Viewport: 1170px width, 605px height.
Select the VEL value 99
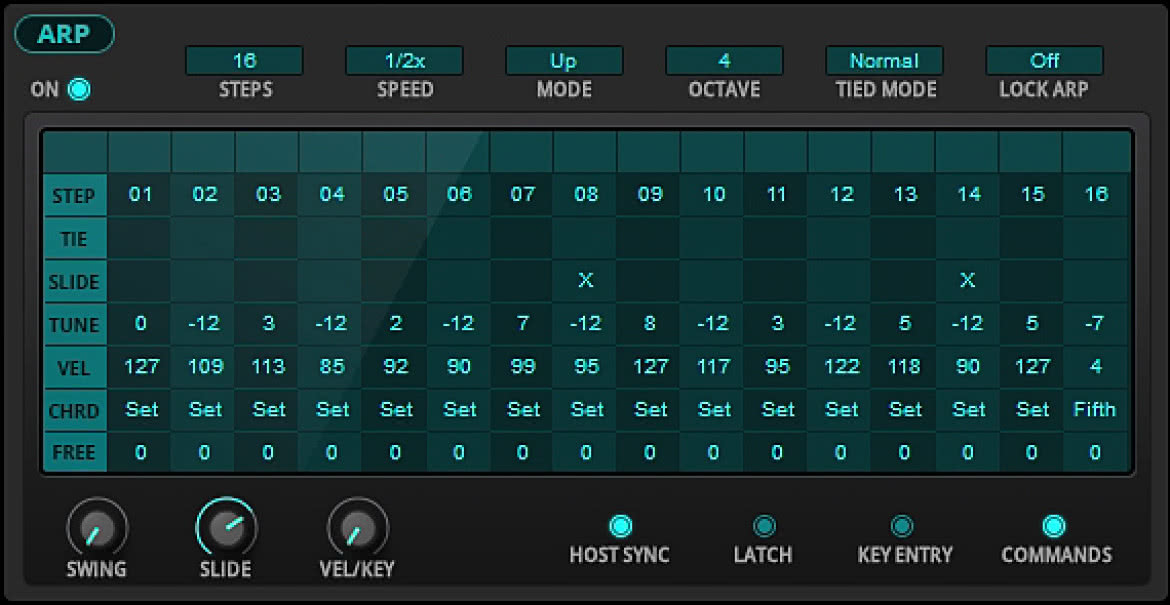pyautogui.click(x=522, y=367)
